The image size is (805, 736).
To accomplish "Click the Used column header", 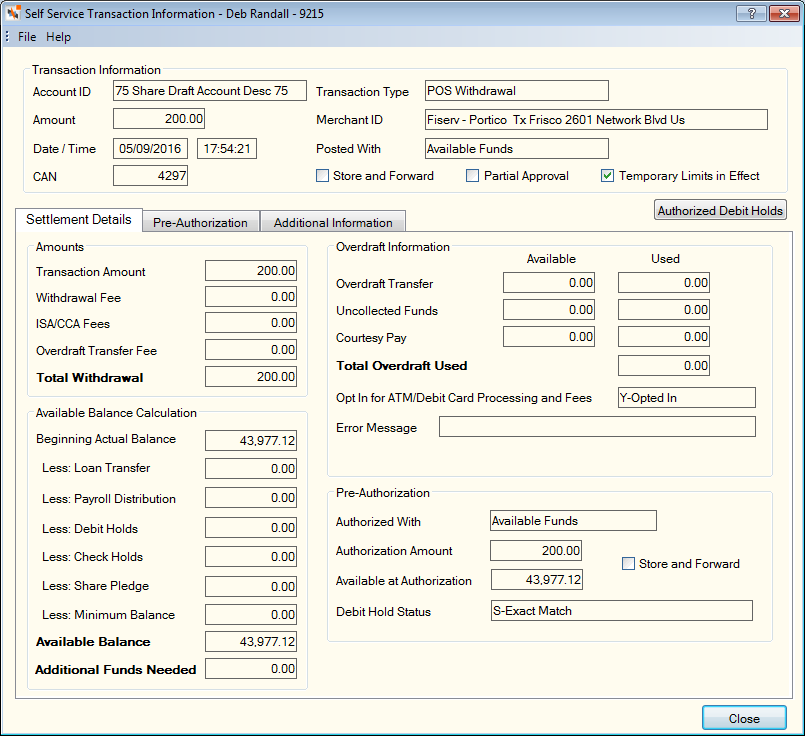I will coord(665,259).
